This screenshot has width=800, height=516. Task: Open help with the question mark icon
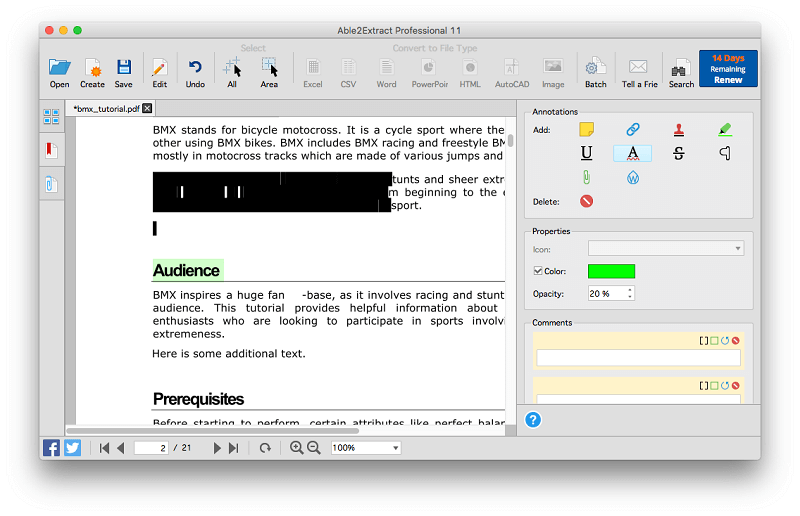click(533, 420)
